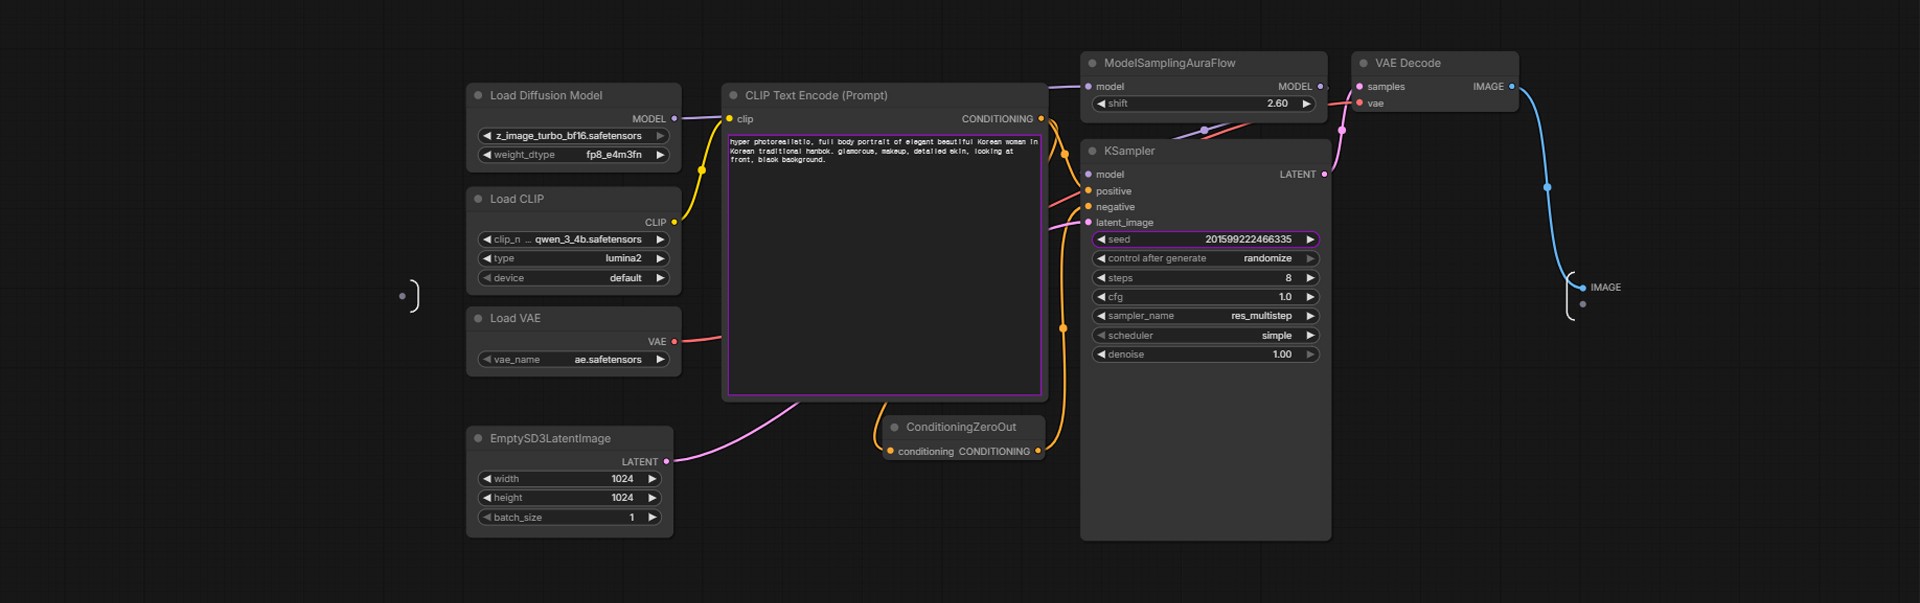Click the CLIP output socket of Load CLIP

point(674,222)
